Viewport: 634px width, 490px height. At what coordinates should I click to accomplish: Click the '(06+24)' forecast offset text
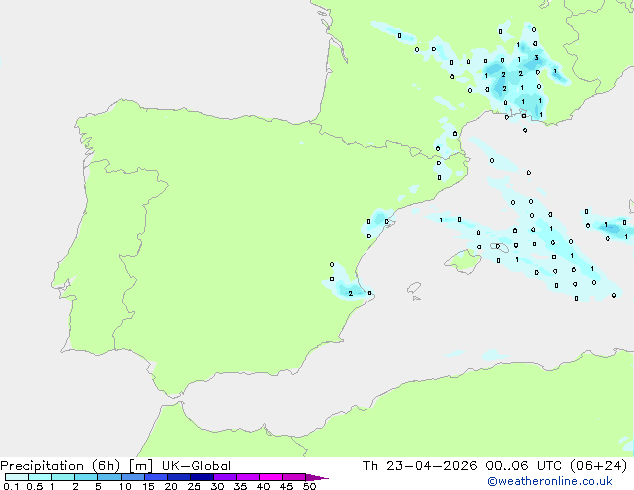pyautogui.click(x=598, y=466)
